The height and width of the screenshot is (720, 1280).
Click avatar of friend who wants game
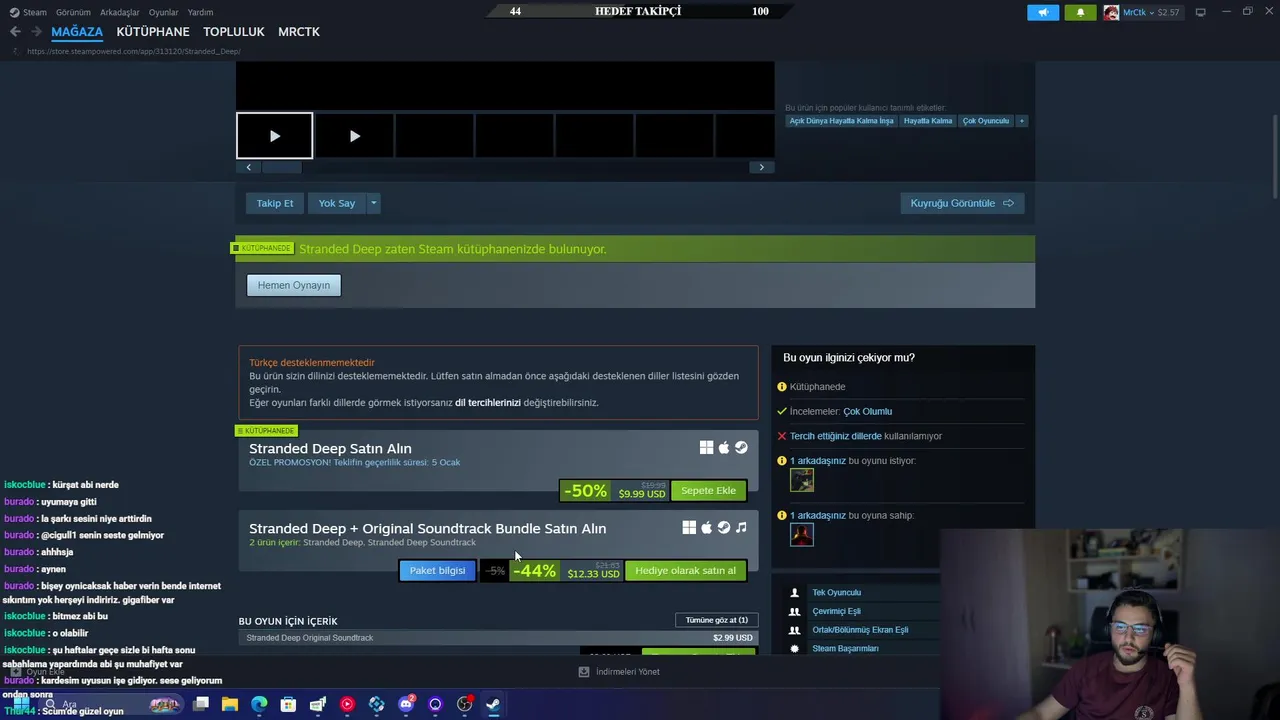[x=802, y=481]
